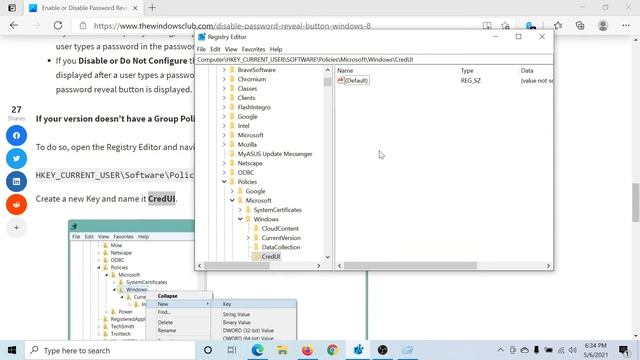
Task: Open Windows Start menu
Action: (12, 350)
